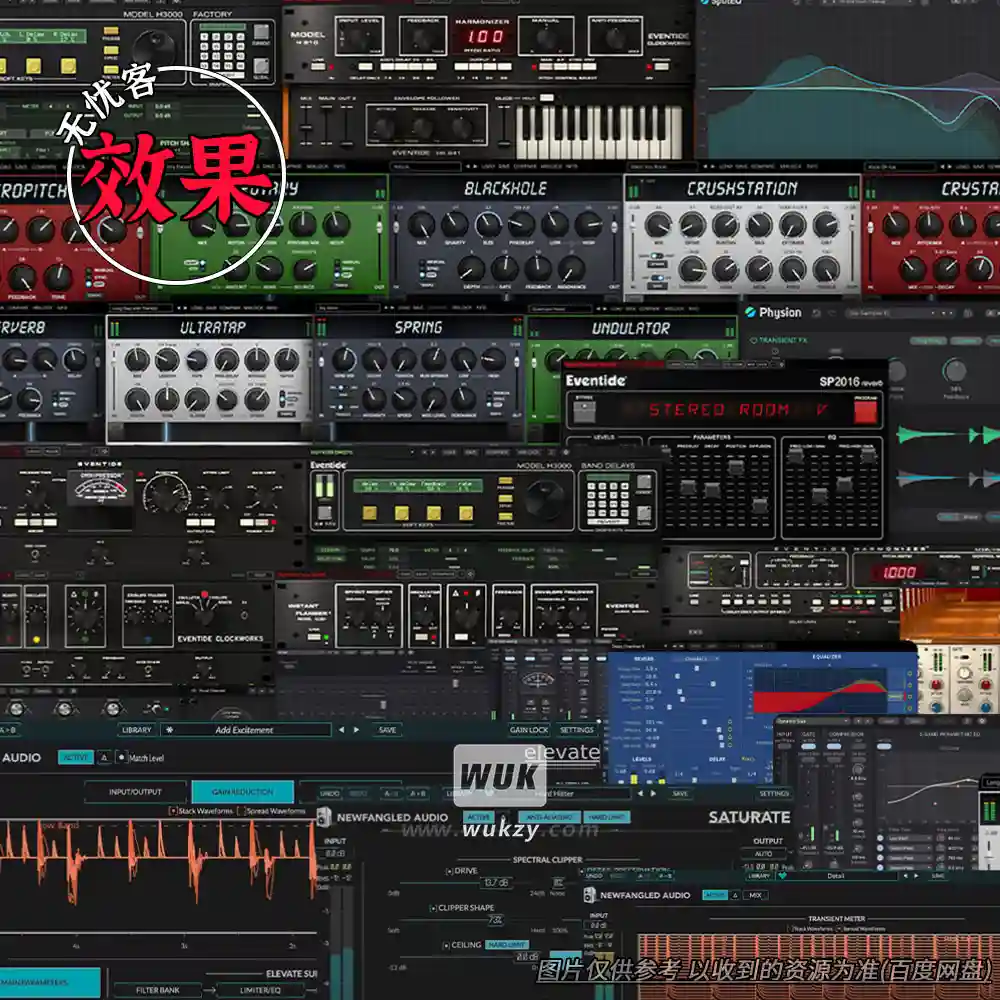Click the undo arrow in the Physion header

(x=815, y=311)
